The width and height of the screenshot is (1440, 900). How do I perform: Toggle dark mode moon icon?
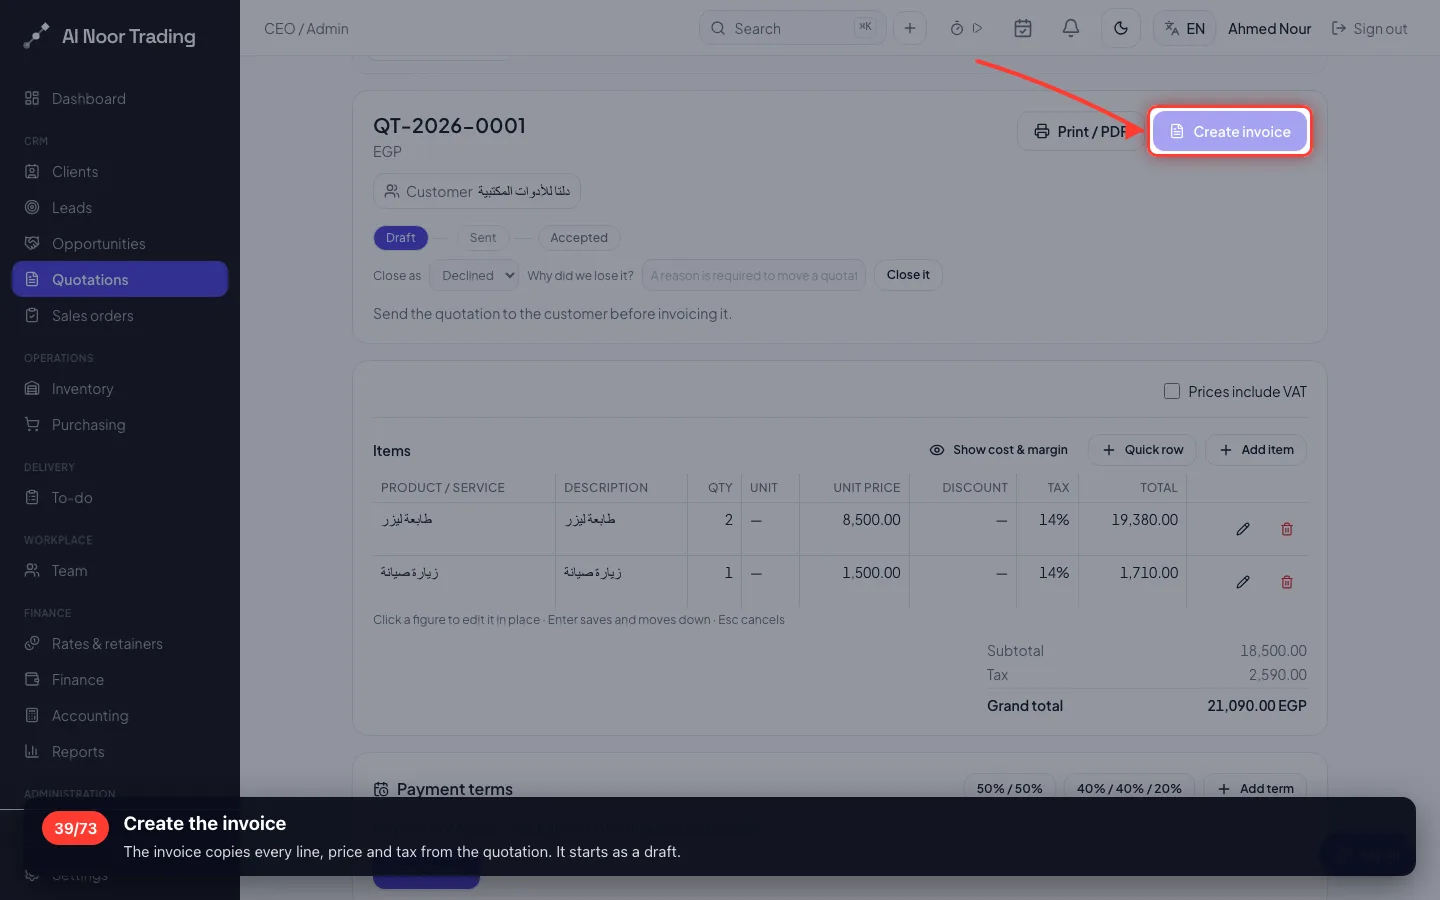[x=1121, y=28]
